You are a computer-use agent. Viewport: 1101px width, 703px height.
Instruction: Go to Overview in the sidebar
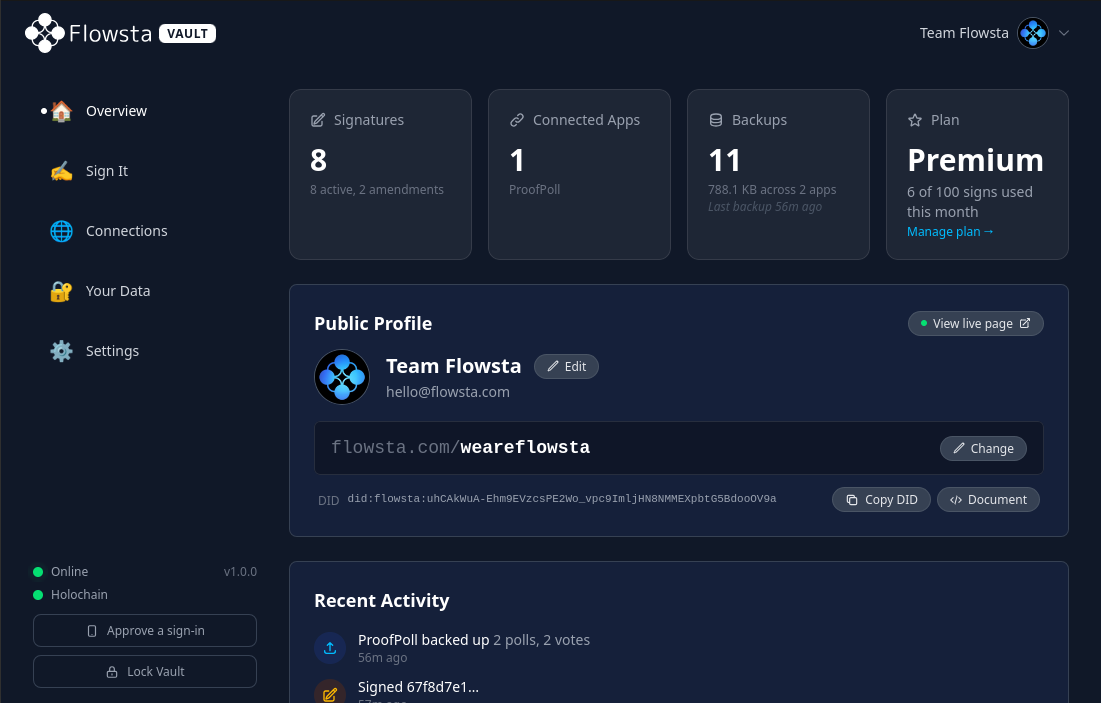coord(117,111)
